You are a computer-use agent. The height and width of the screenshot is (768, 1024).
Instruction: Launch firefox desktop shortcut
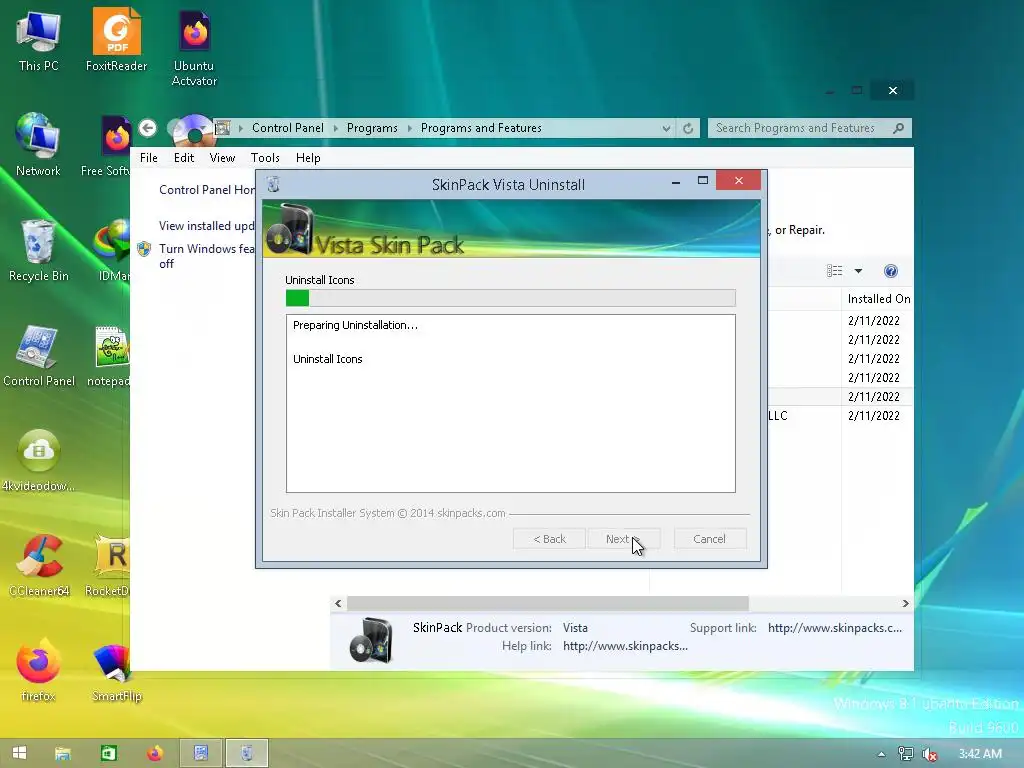[x=38, y=670]
